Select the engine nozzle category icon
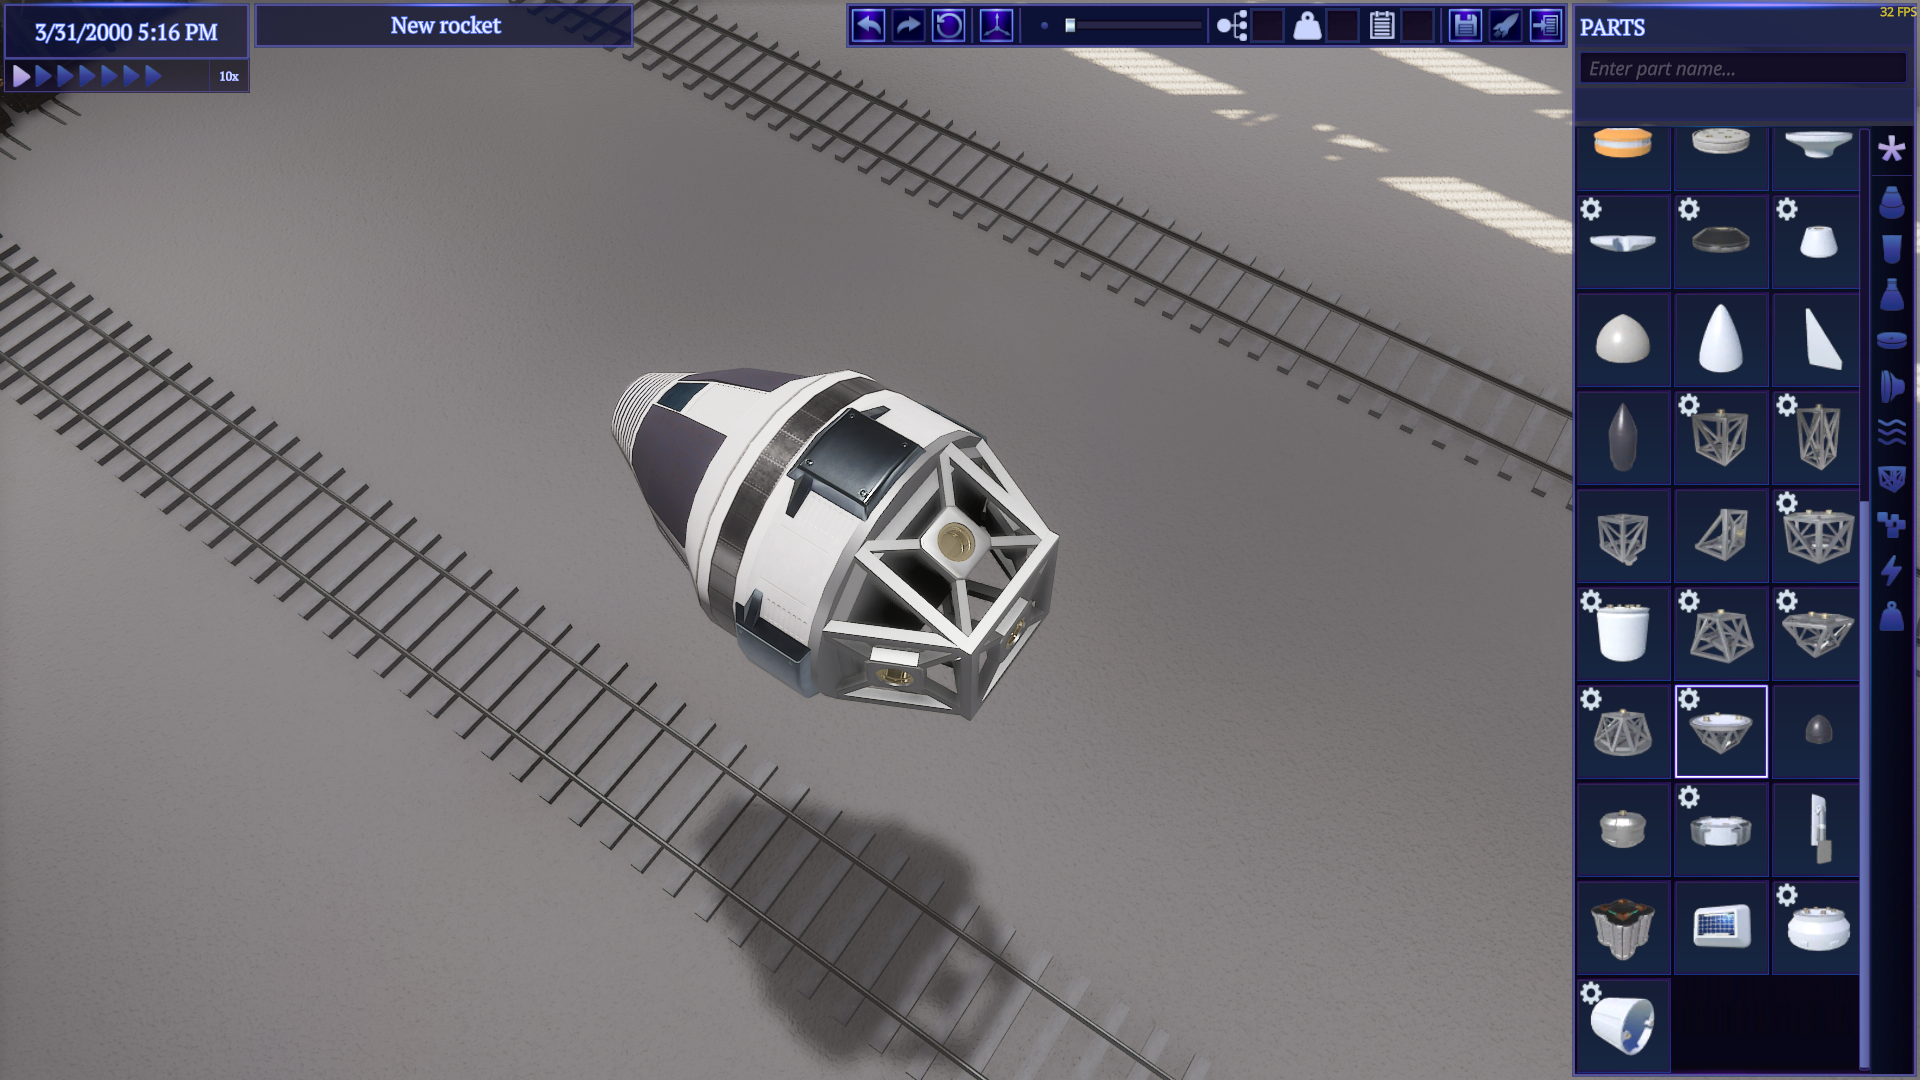This screenshot has height=1080, width=1920. (x=1891, y=386)
